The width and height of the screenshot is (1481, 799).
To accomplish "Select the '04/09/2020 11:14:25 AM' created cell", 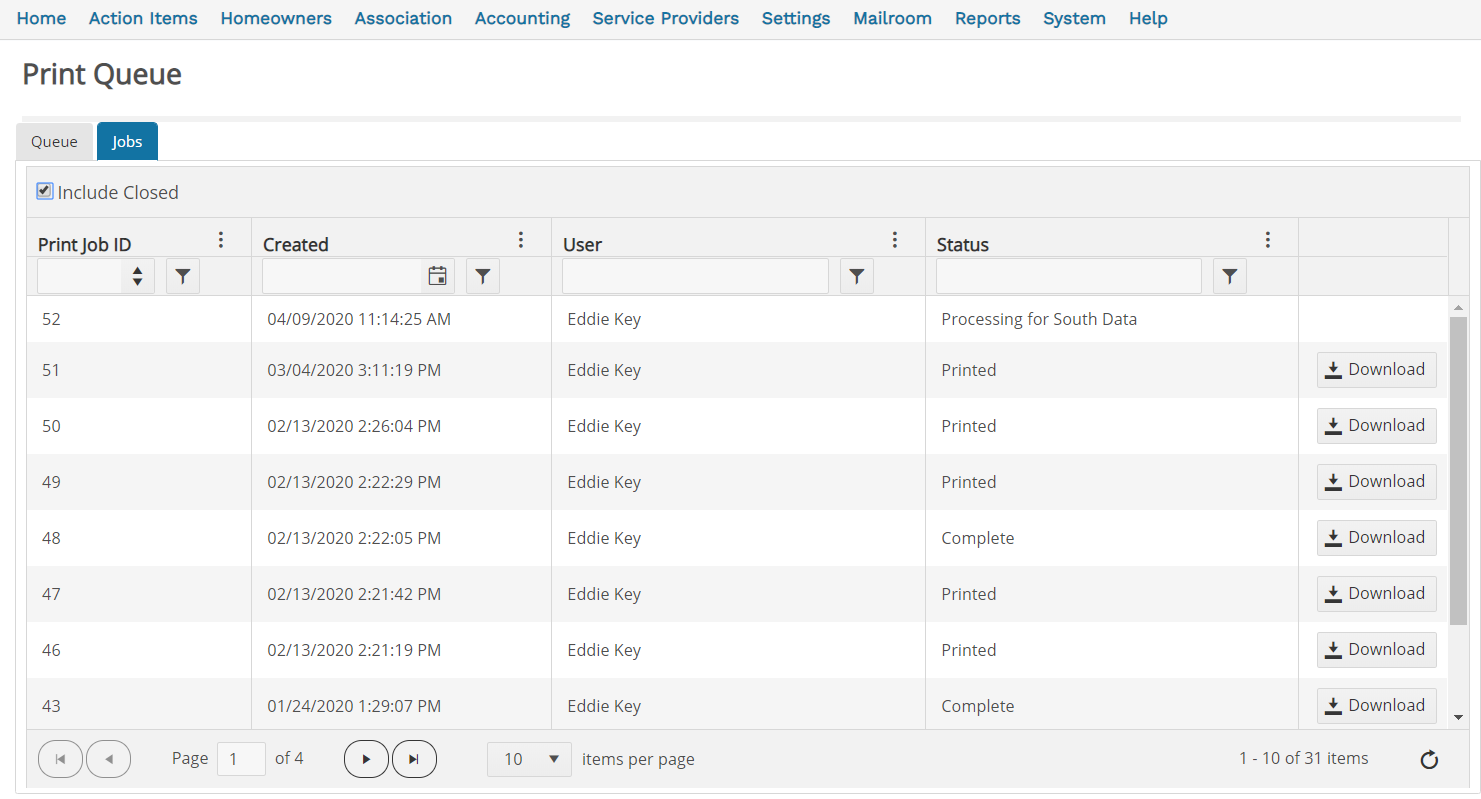I will tap(401, 320).
